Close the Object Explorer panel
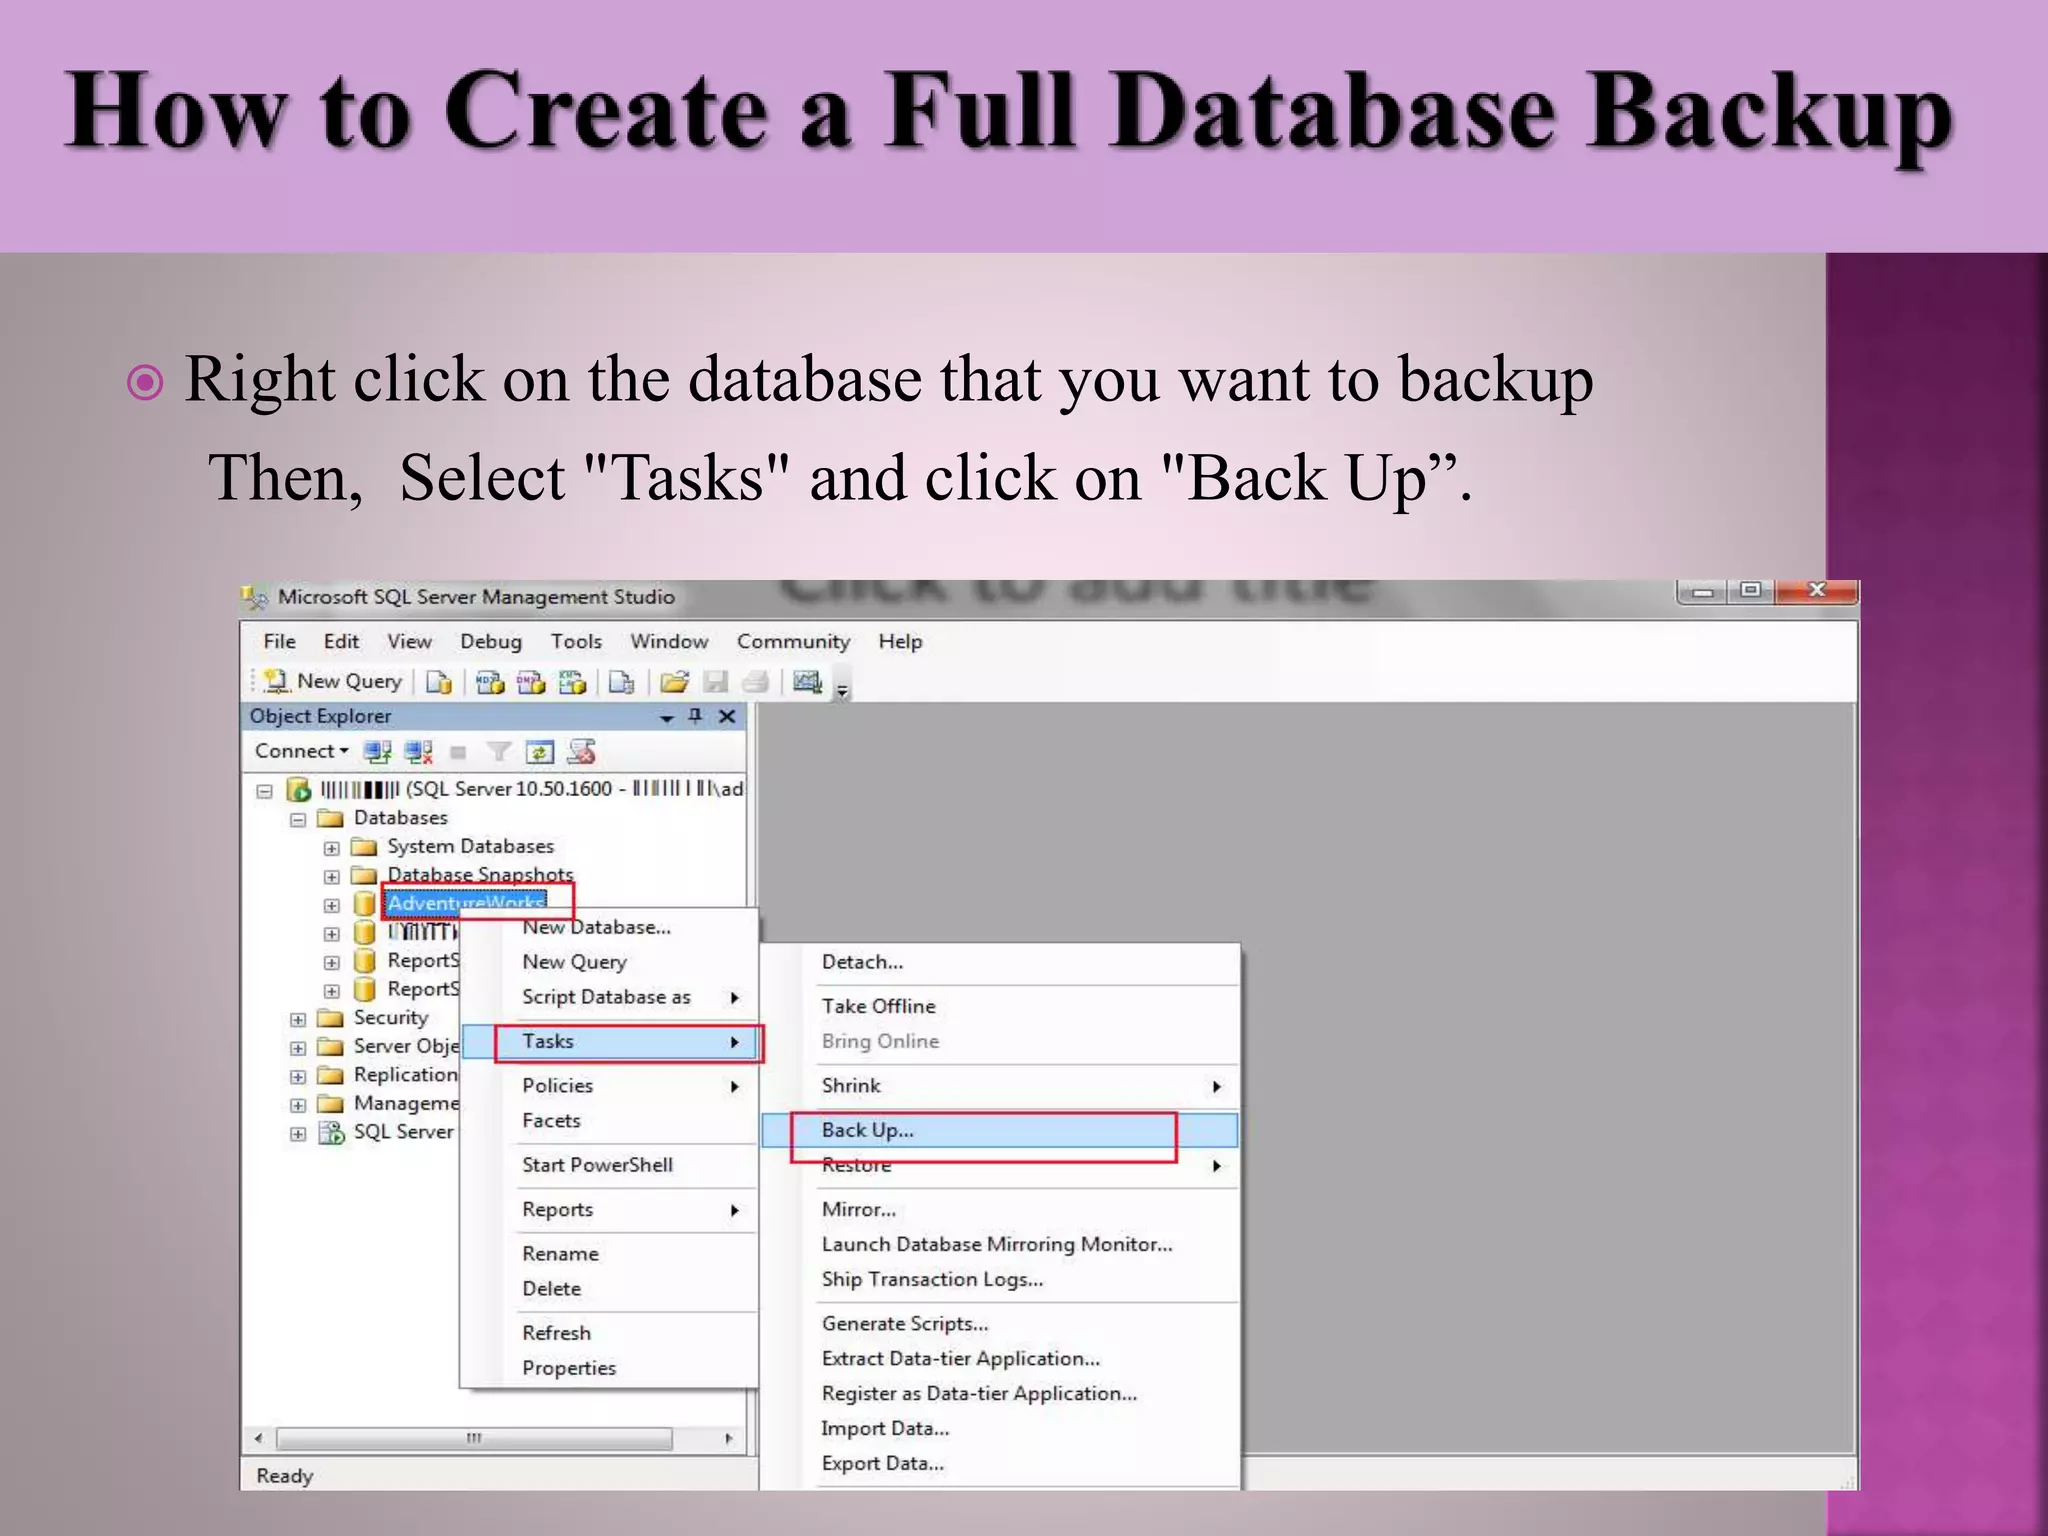Image resolution: width=2048 pixels, height=1536 pixels. click(x=727, y=716)
